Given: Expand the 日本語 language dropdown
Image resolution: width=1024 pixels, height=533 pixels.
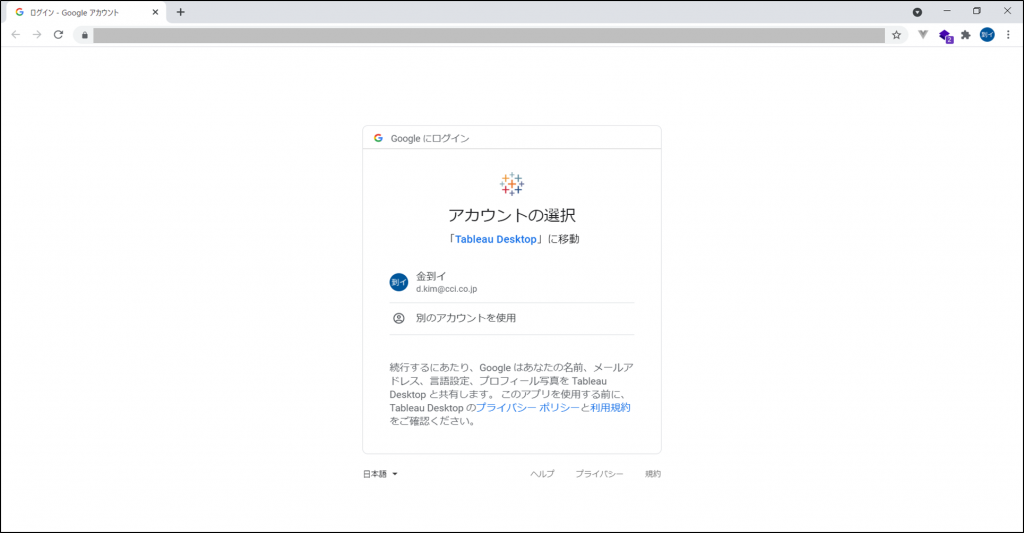Looking at the screenshot, I should pyautogui.click(x=380, y=474).
